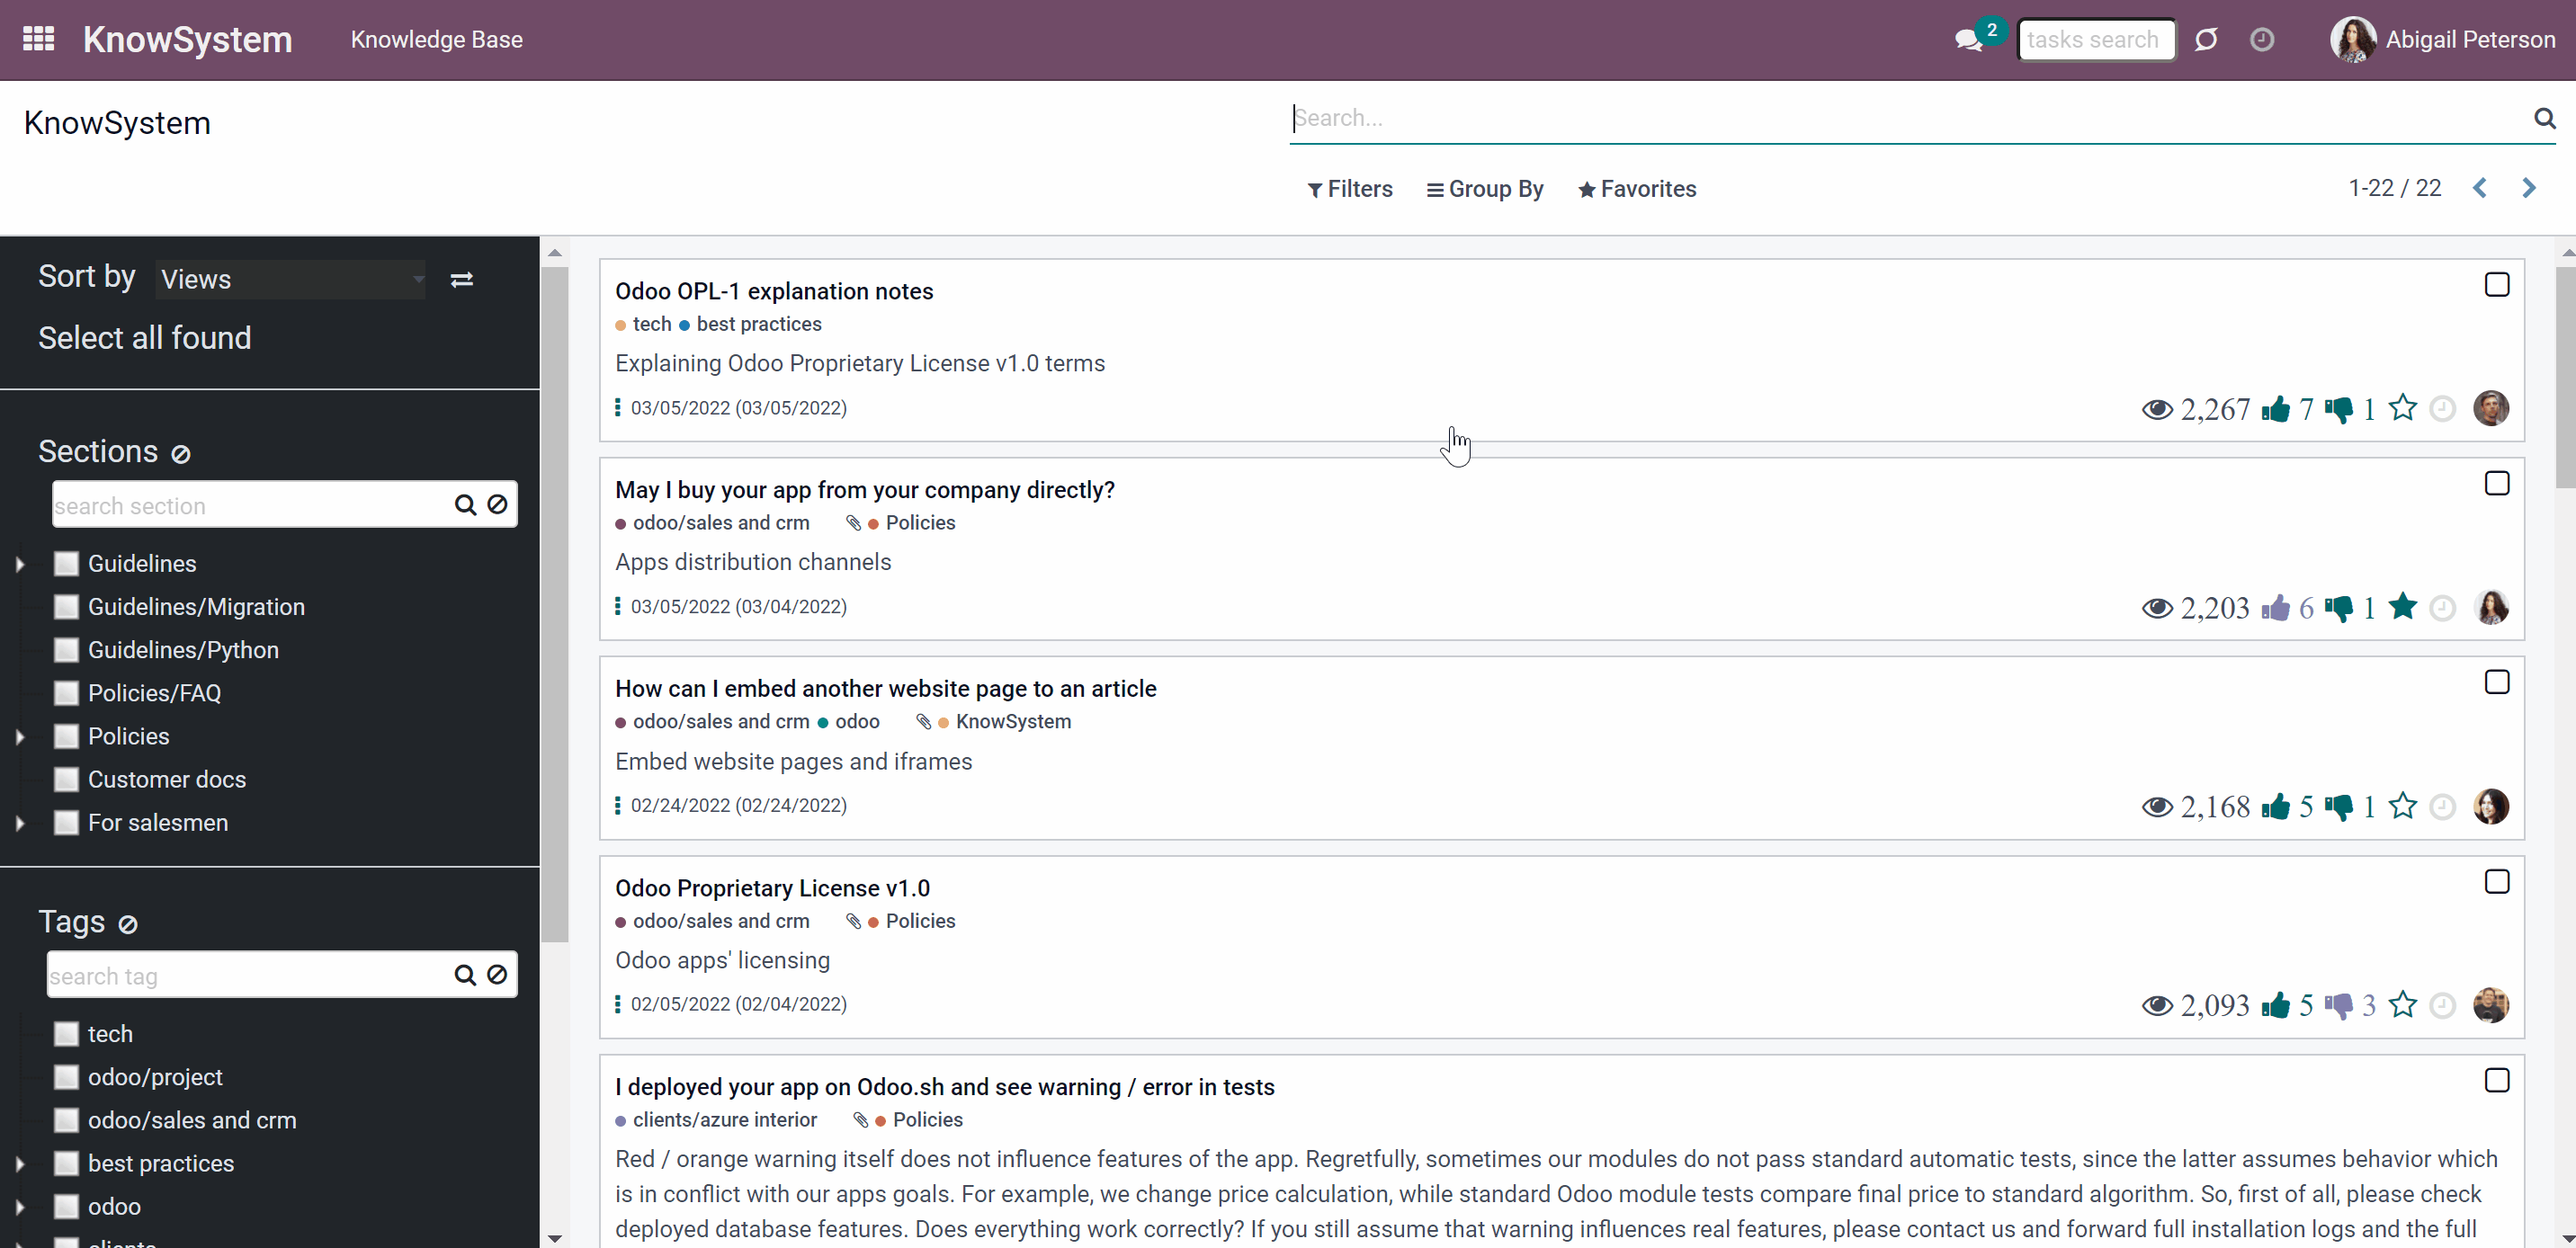Image resolution: width=2576 pixels, height=1248 pixels.
Task: Click Select all found
Action: (x=145, y=338)
